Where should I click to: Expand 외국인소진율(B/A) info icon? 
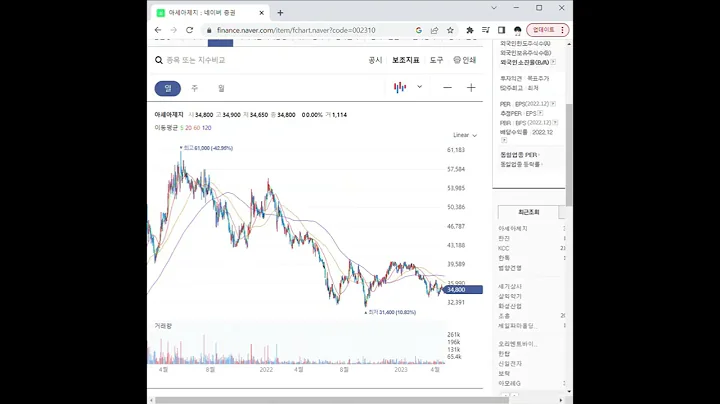[x=553, y=62]
